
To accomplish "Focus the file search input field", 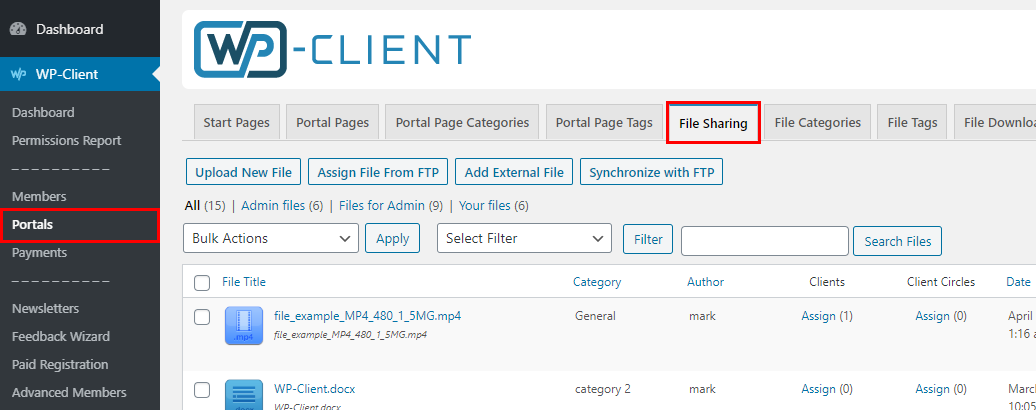I will pos(764,241).
